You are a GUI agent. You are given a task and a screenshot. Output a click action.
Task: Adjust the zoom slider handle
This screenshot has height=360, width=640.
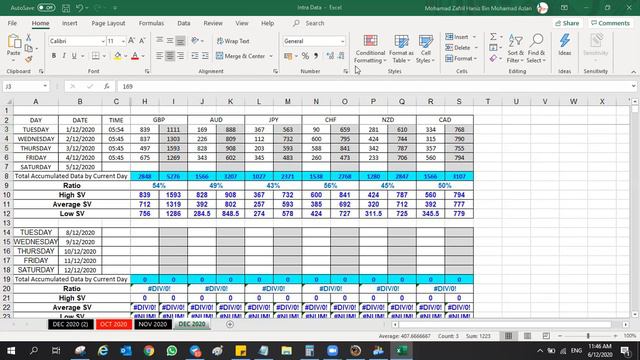click(x=588, y=336)
